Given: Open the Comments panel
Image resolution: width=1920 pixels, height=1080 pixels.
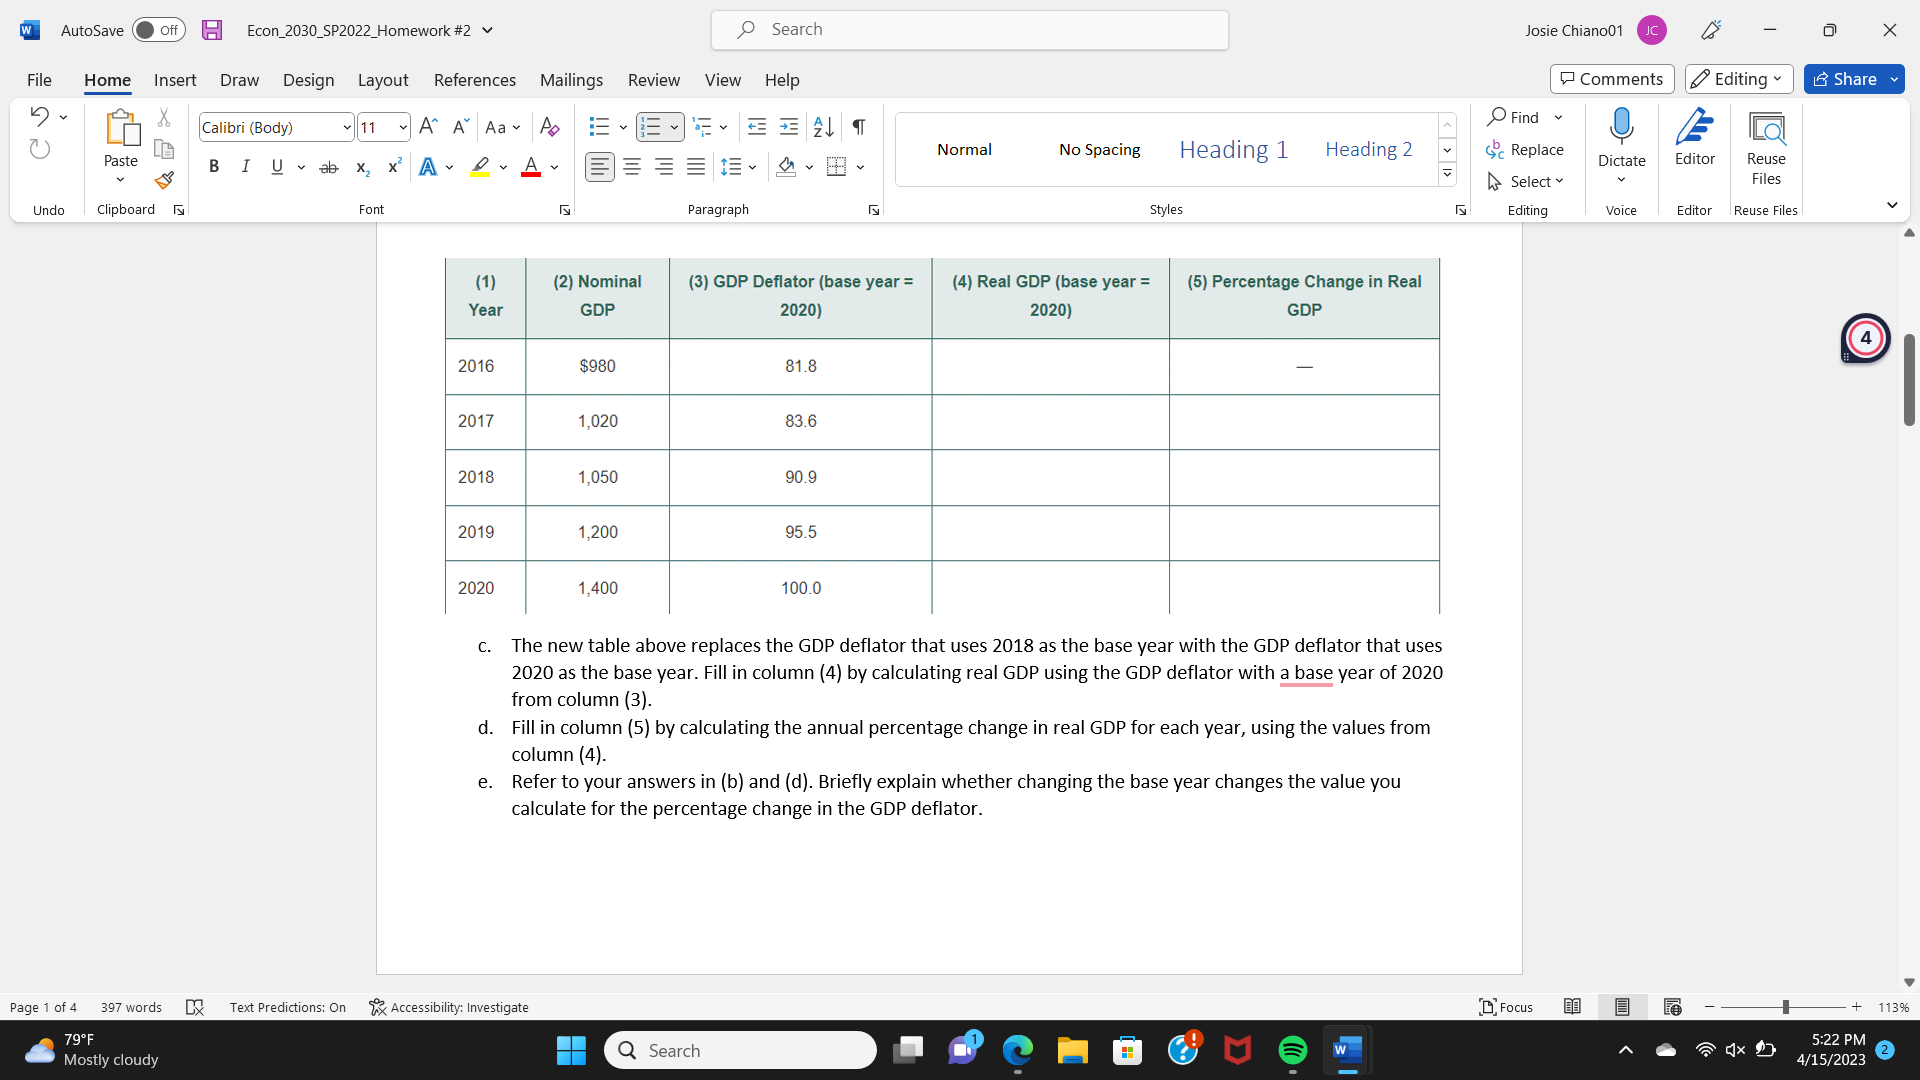Looking at the screenshot, I should (x=1611, y=78).
